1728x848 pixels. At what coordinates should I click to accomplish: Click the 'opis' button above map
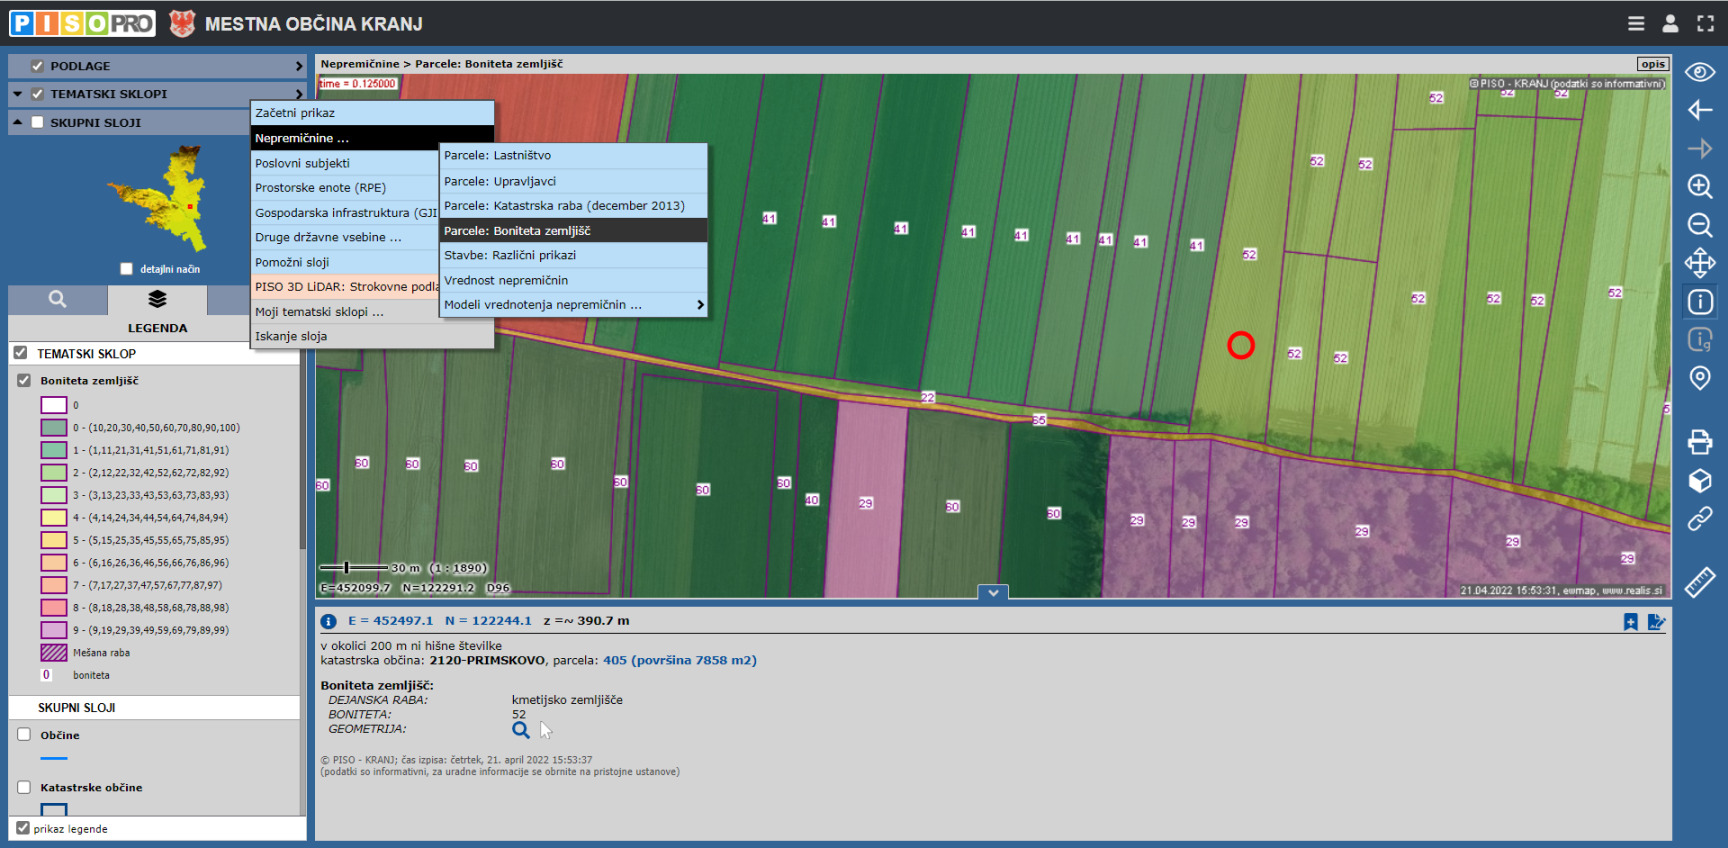[x=1652, y=64]
